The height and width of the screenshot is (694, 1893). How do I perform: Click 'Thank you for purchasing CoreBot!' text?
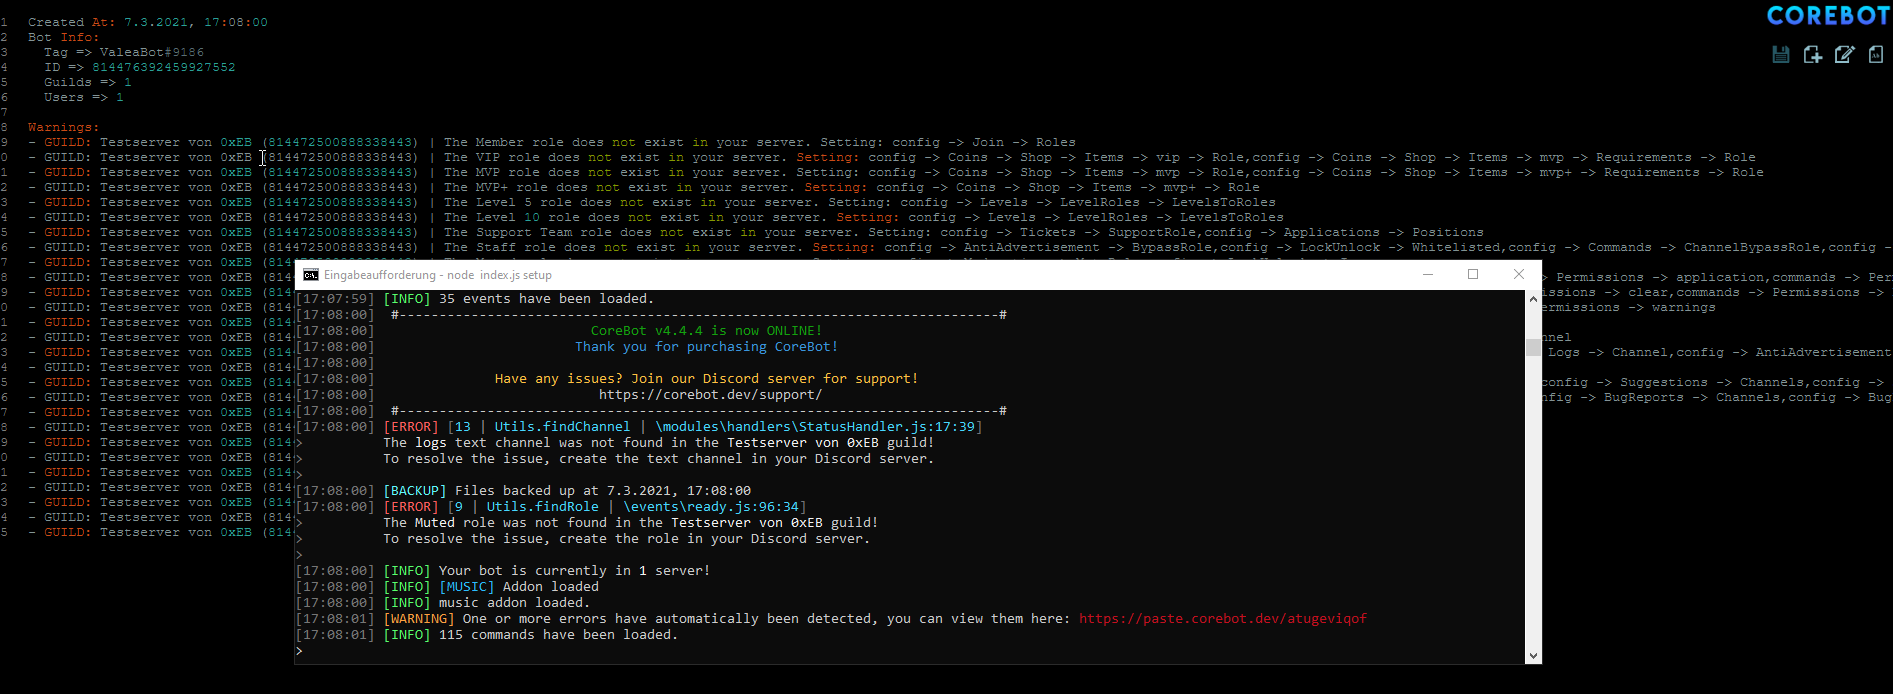click(706, 347)
